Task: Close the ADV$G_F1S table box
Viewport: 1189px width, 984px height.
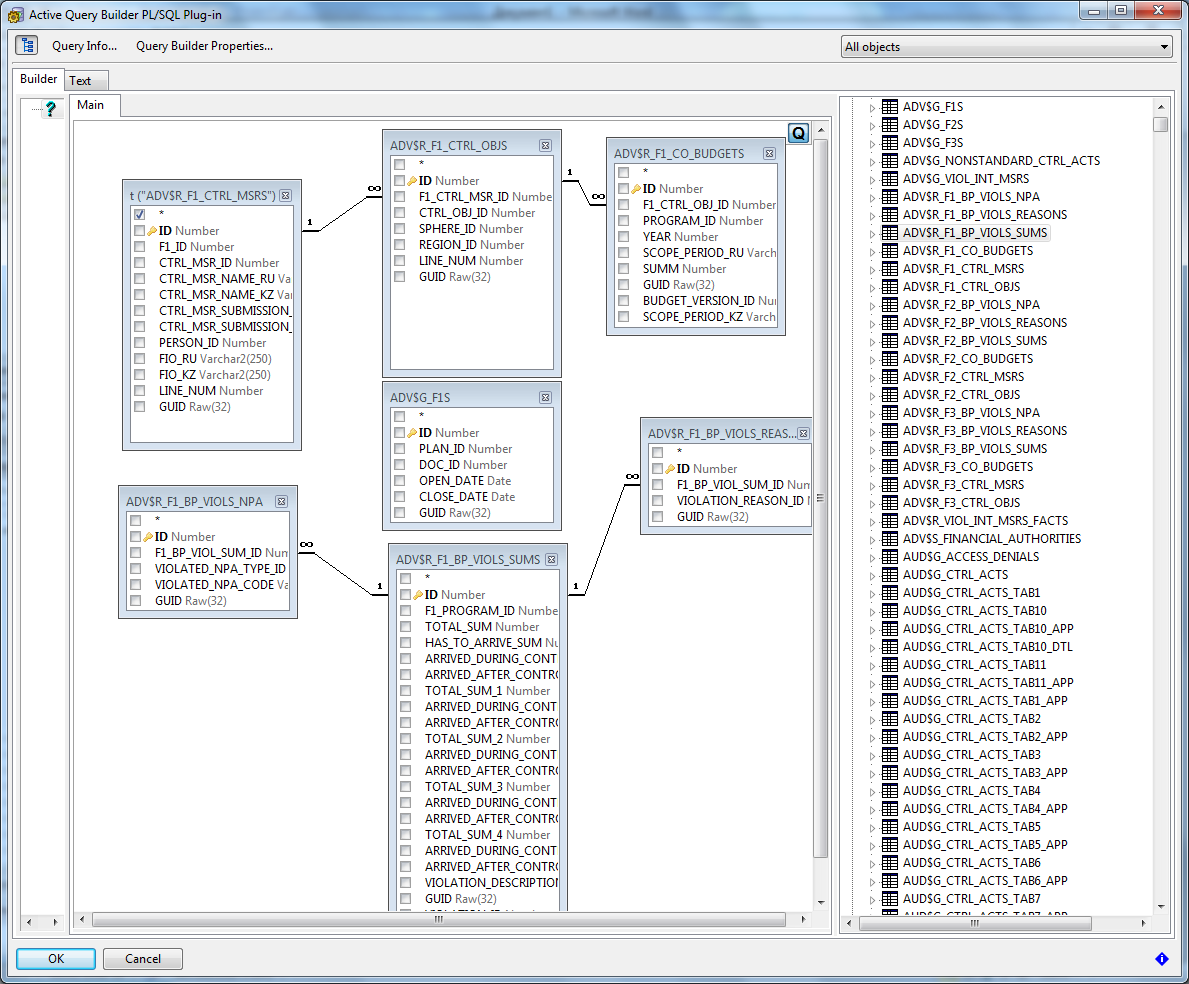Action: (x=545, y=397)
